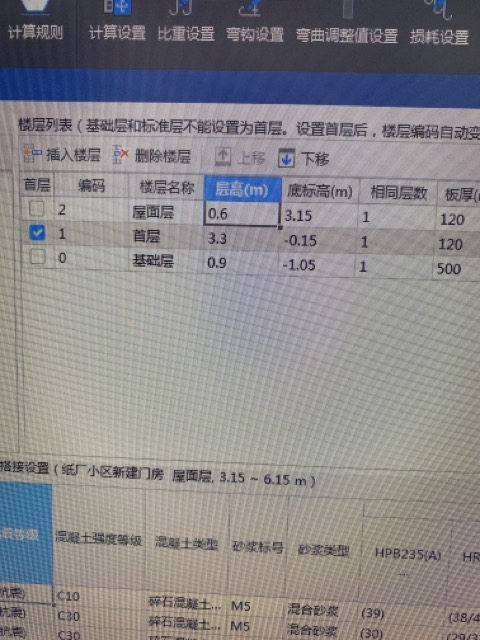
Task: Click 上移 move-up button
Action: pyautogui.click(x=240, y=157)
